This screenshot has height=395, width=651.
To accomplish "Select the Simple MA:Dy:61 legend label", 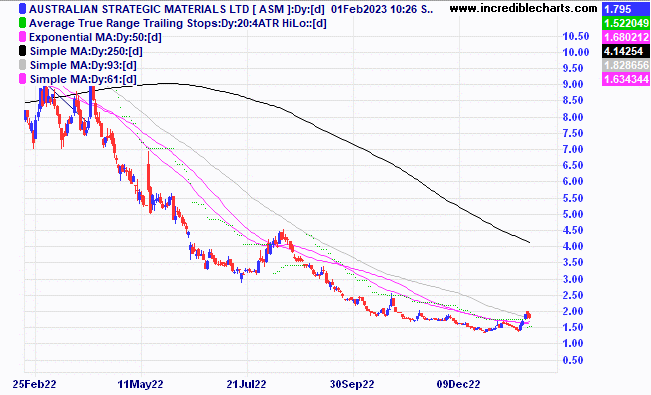I will coord(83,79).
